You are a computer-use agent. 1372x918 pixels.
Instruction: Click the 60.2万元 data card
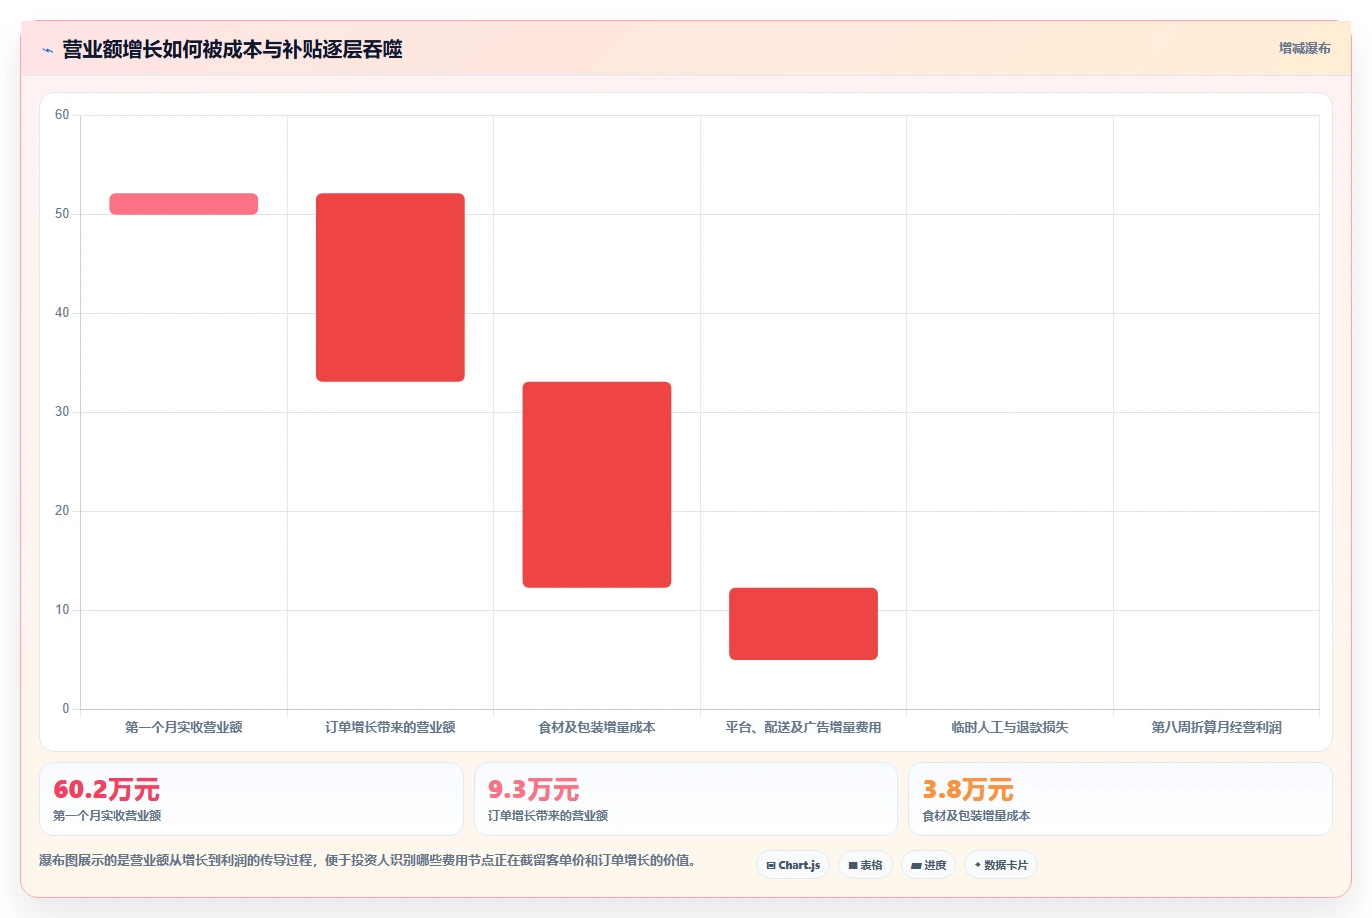coord(251,799)
